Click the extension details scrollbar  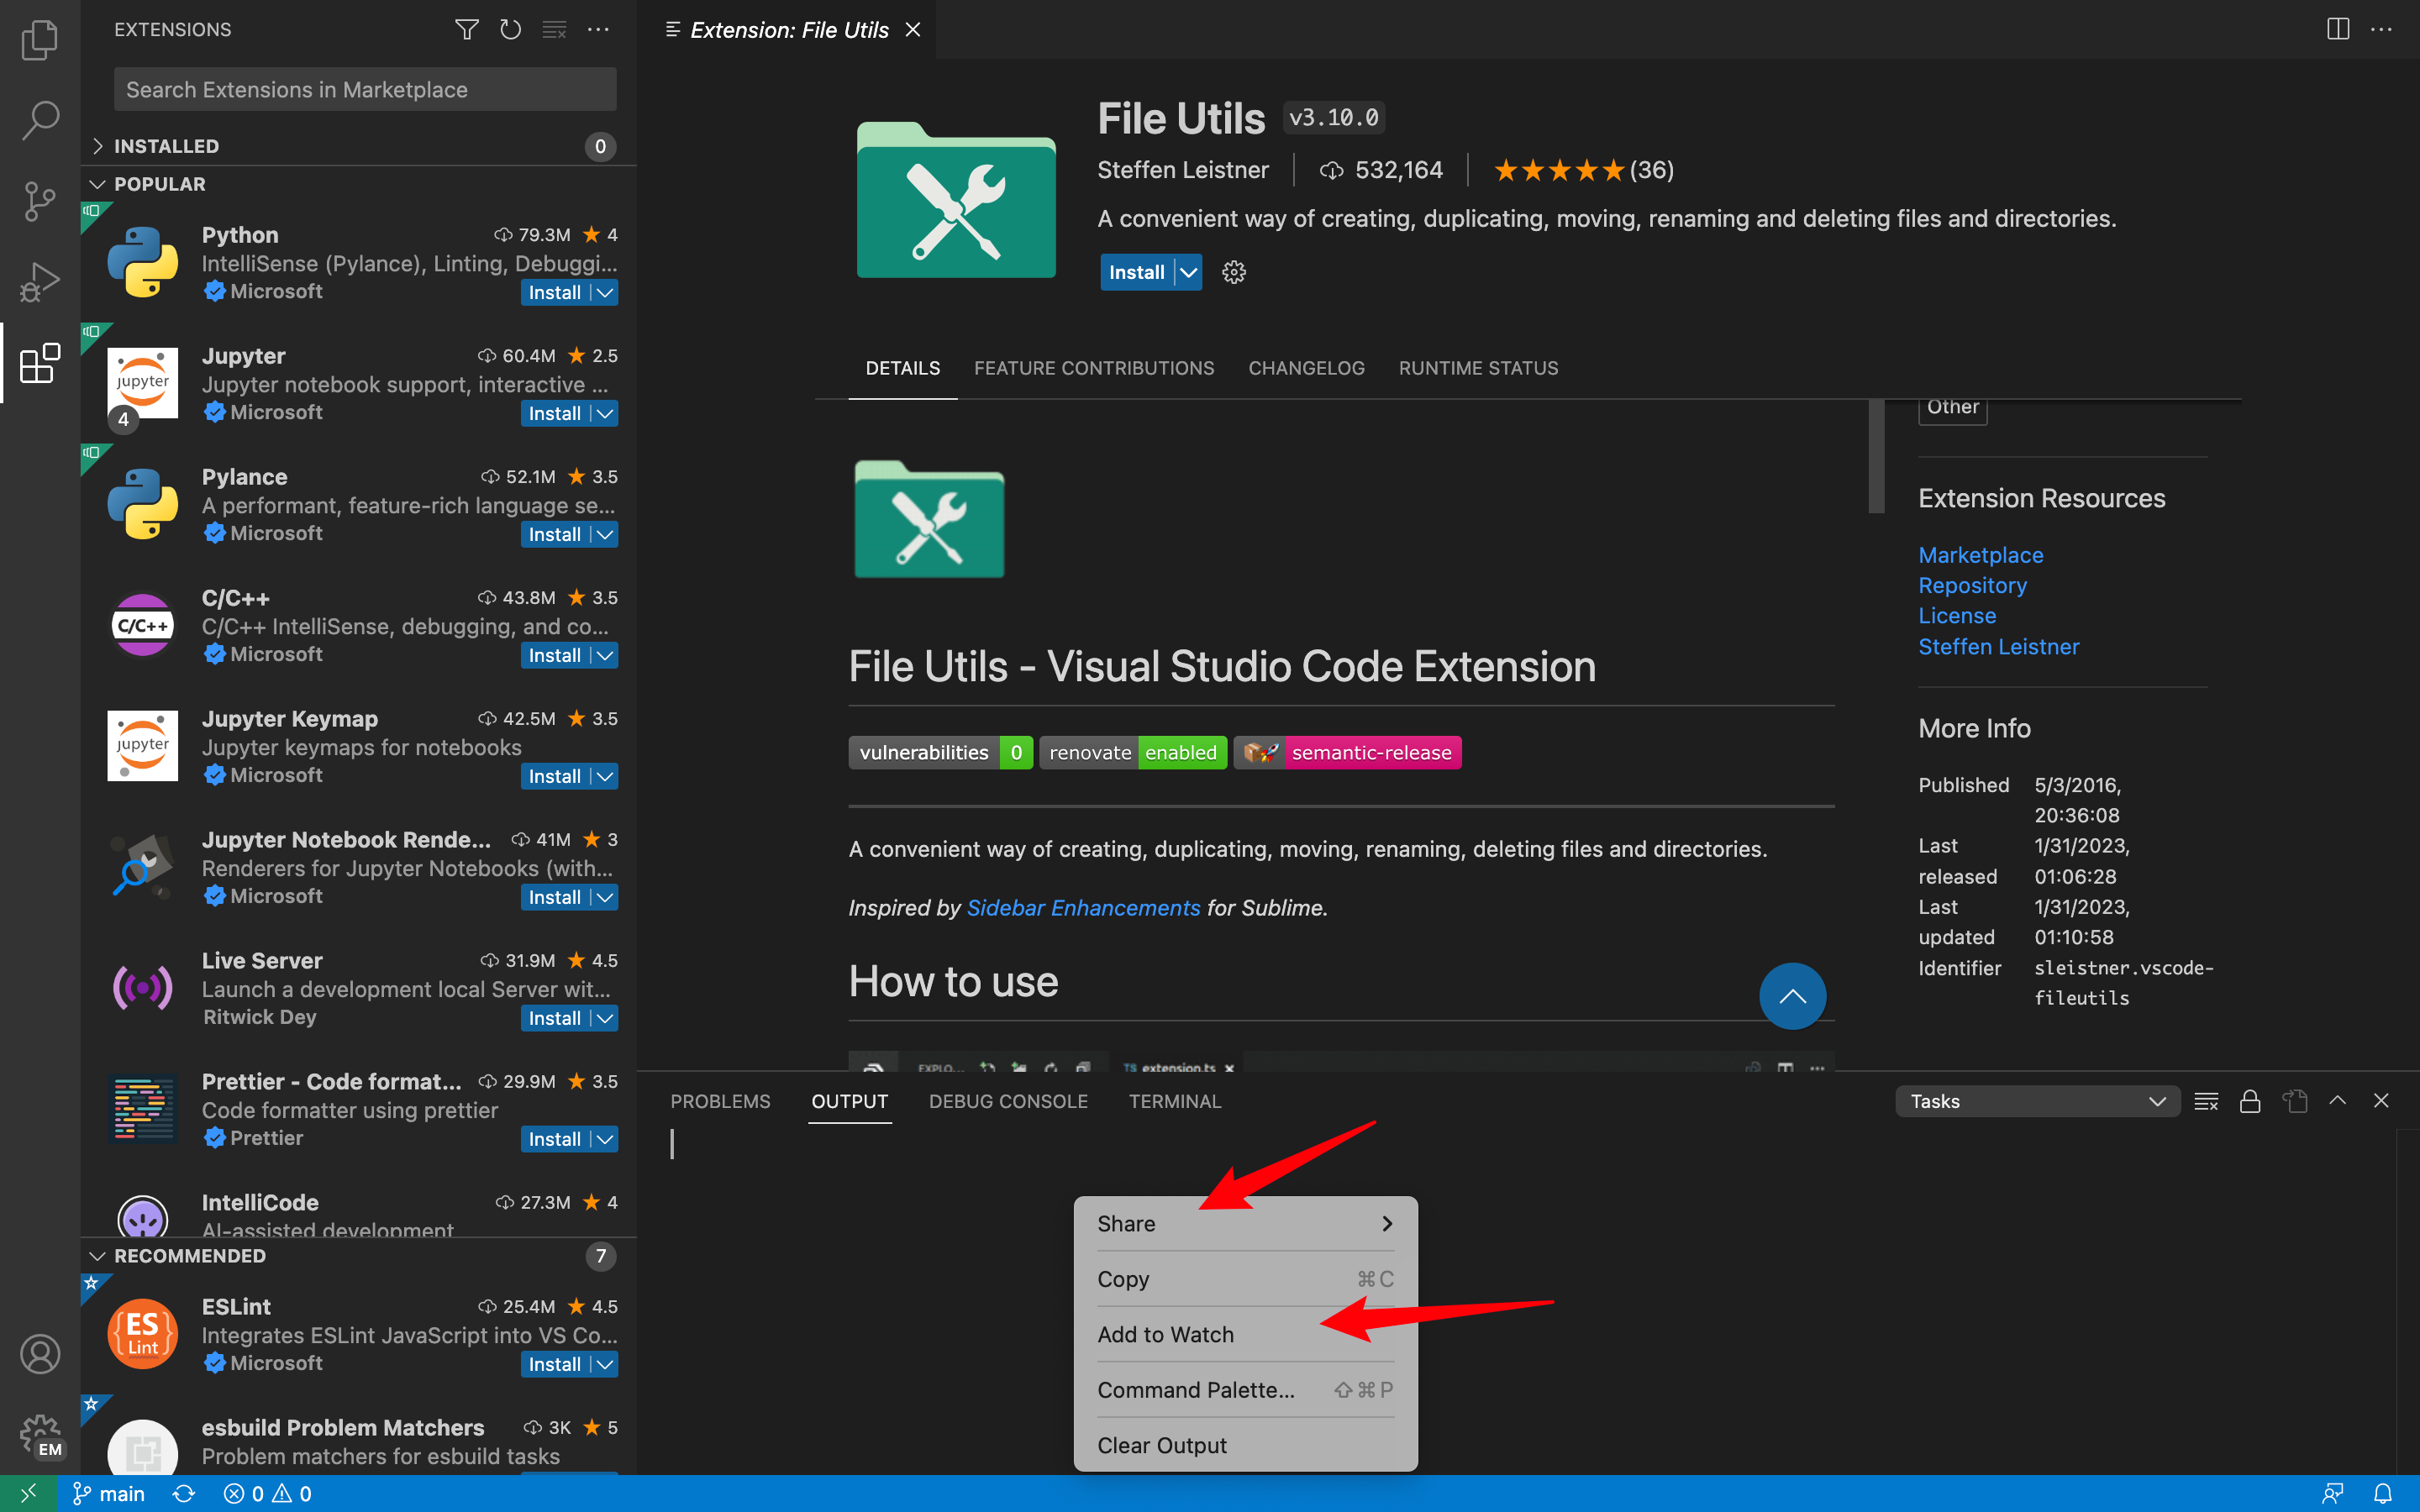tap(1876, 456)
